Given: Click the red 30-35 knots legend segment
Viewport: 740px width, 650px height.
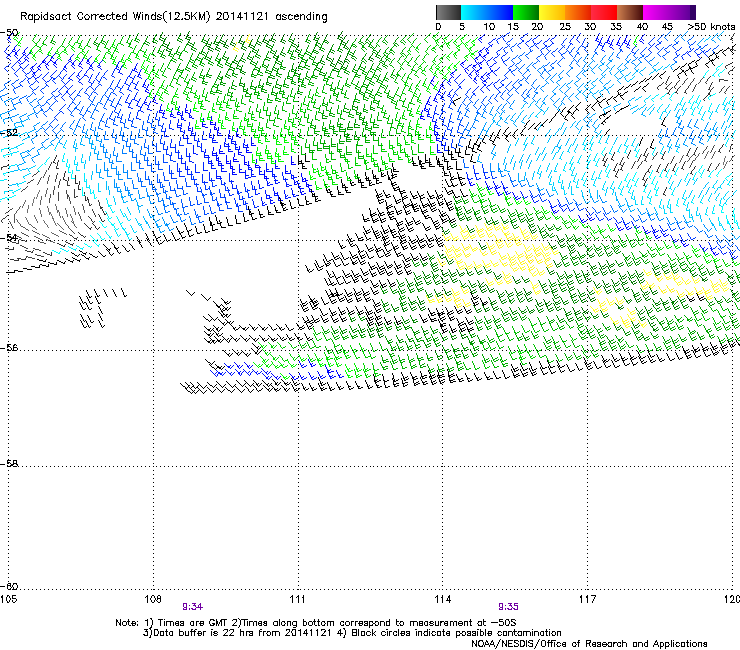Looking at the screenshot, I should point(604,12).
